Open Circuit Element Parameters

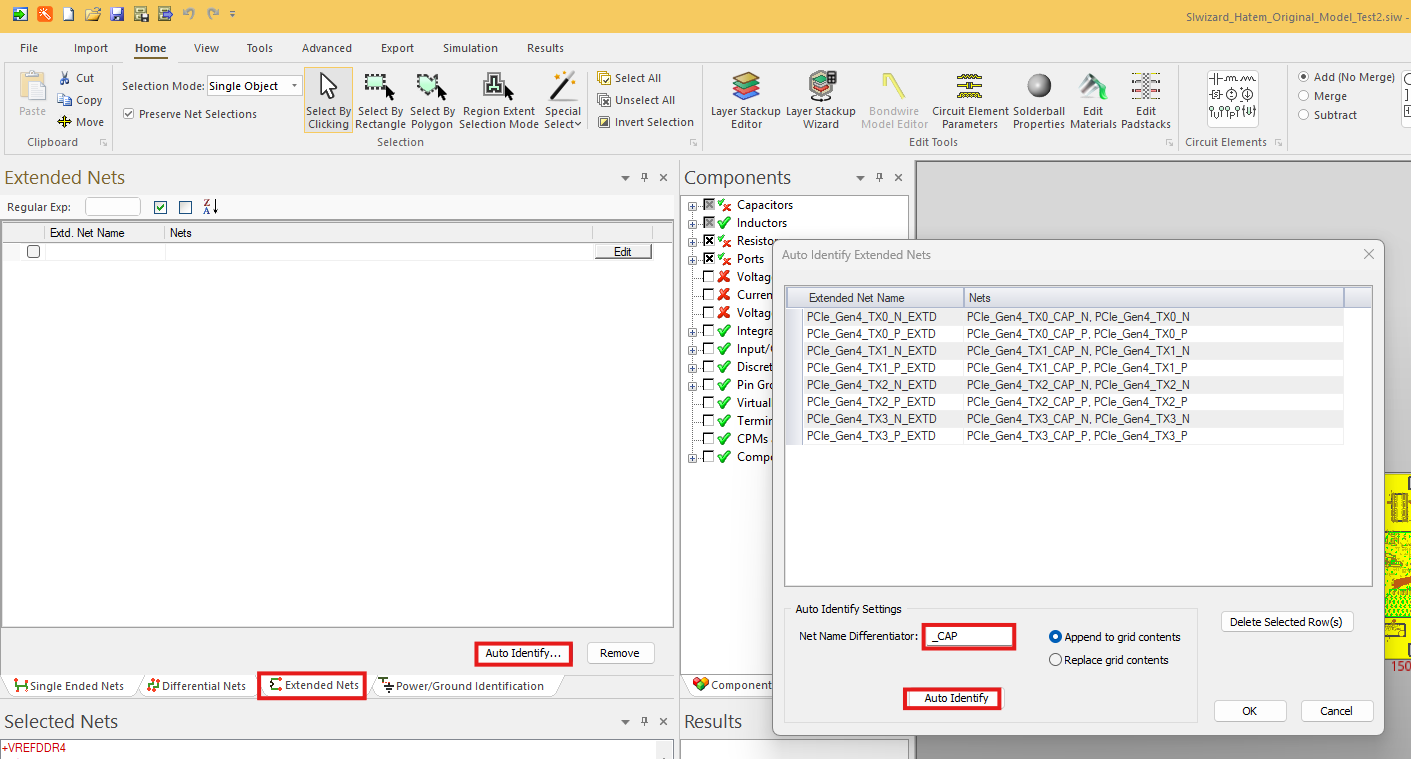pyautogui.click(x=969, y=98)
